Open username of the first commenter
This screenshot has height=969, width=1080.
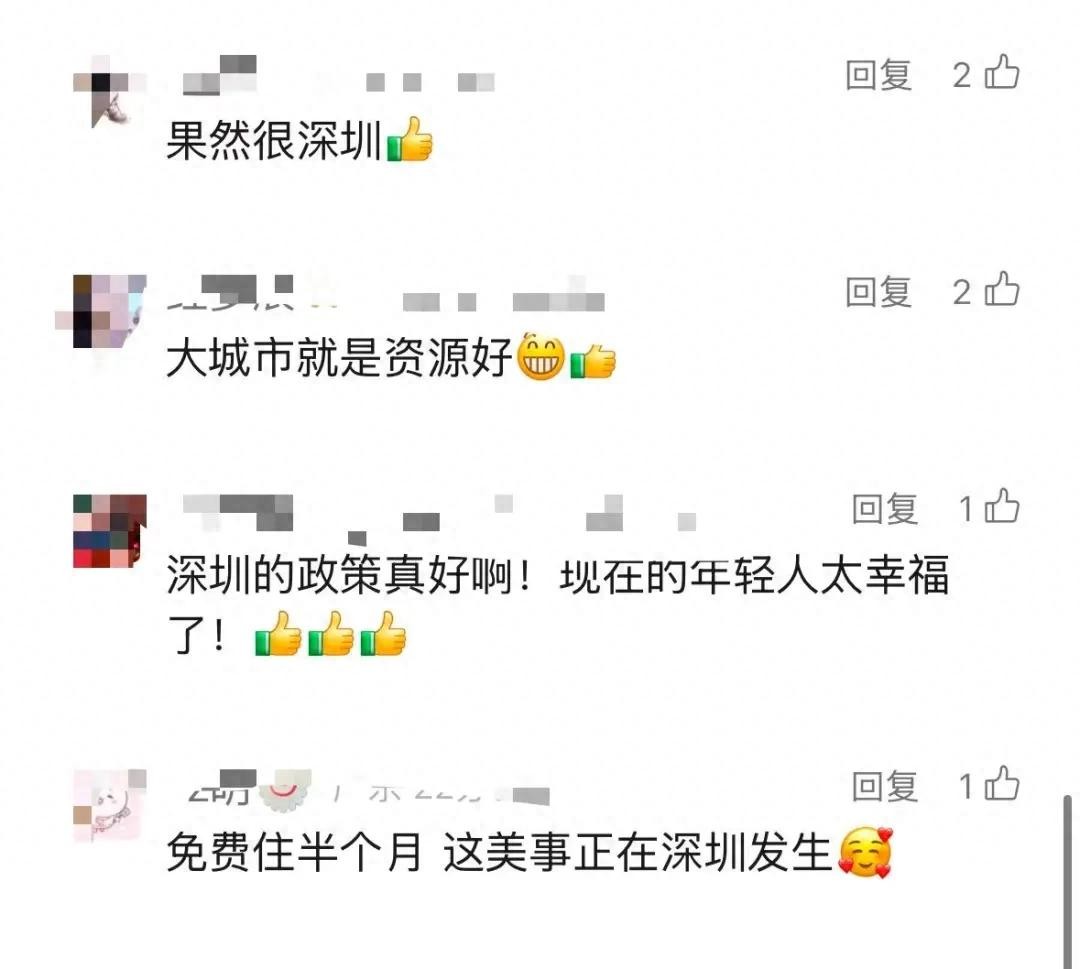point(220,74)
